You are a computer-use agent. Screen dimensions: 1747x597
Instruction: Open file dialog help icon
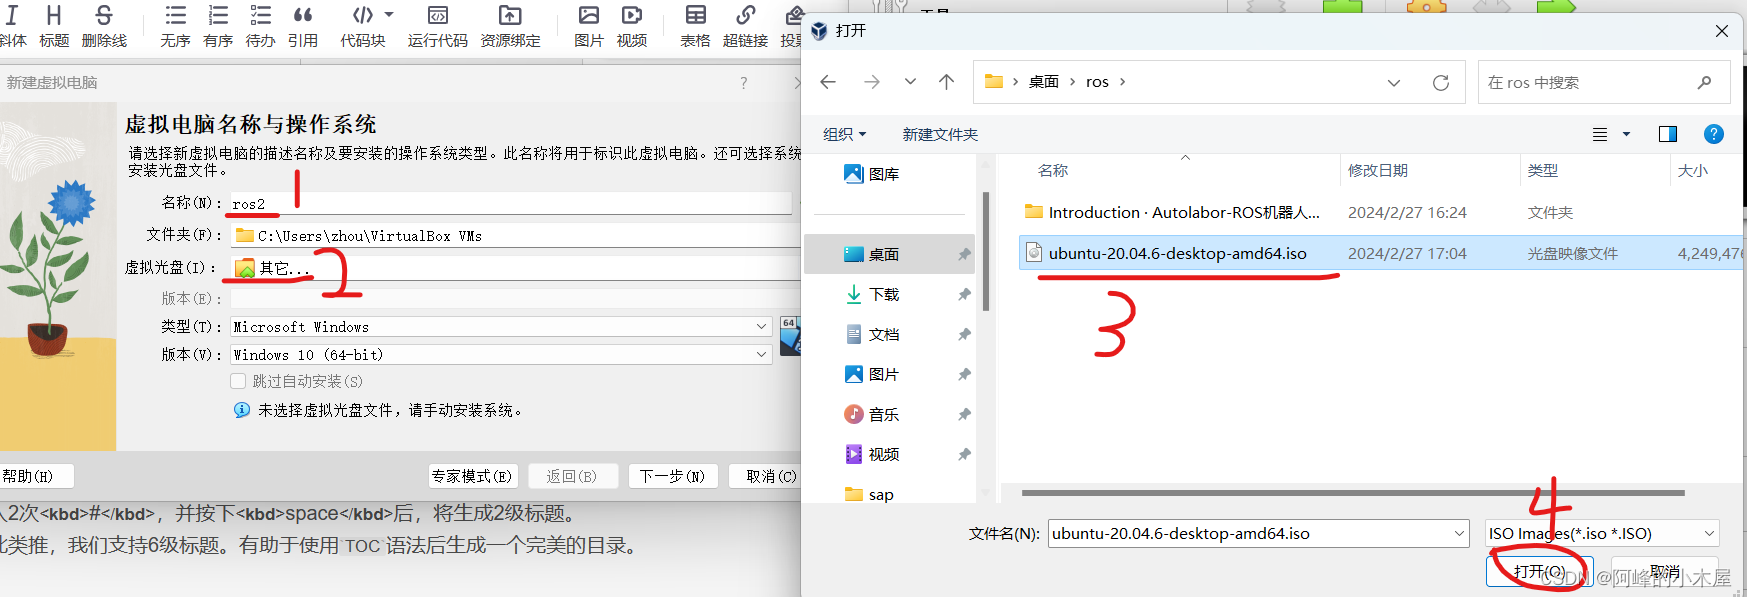(x=1713, y=134)
